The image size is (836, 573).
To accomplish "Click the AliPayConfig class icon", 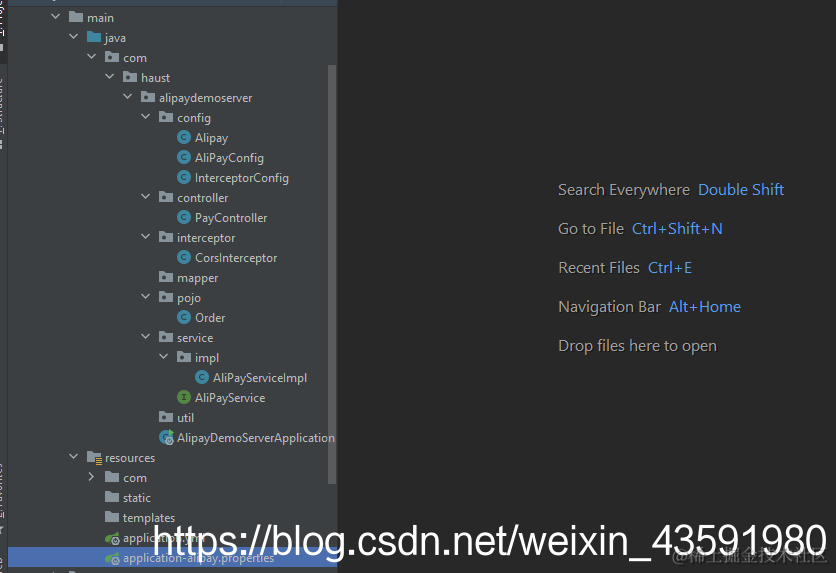I will pyautogui.click(x=184, y=157).
